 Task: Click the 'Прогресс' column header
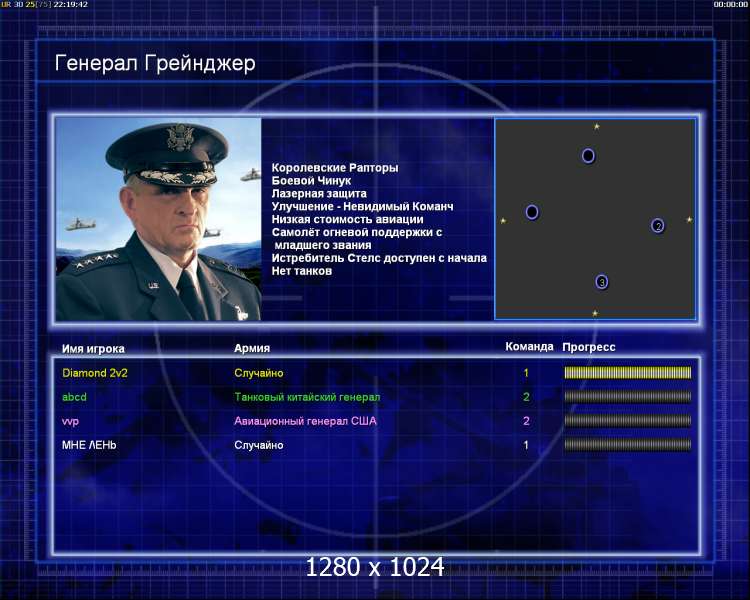589,347
